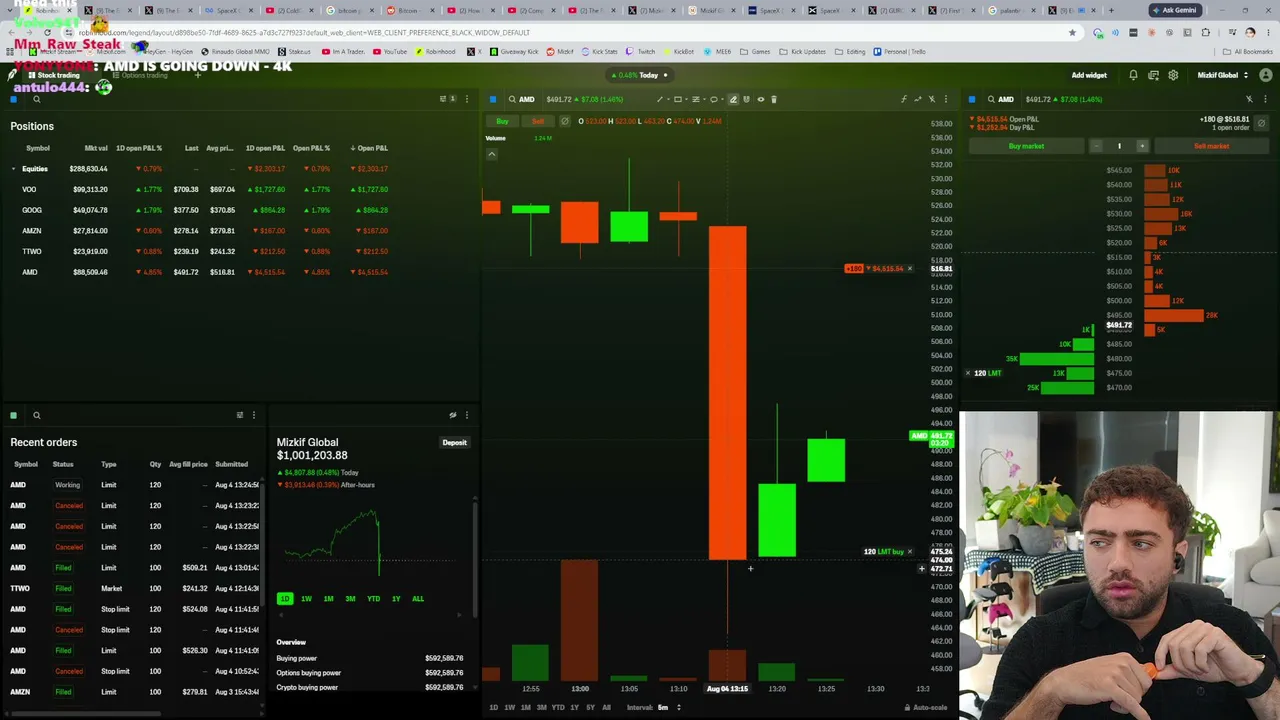Open the rectangle tool dropdown arrow

[686, 99]
